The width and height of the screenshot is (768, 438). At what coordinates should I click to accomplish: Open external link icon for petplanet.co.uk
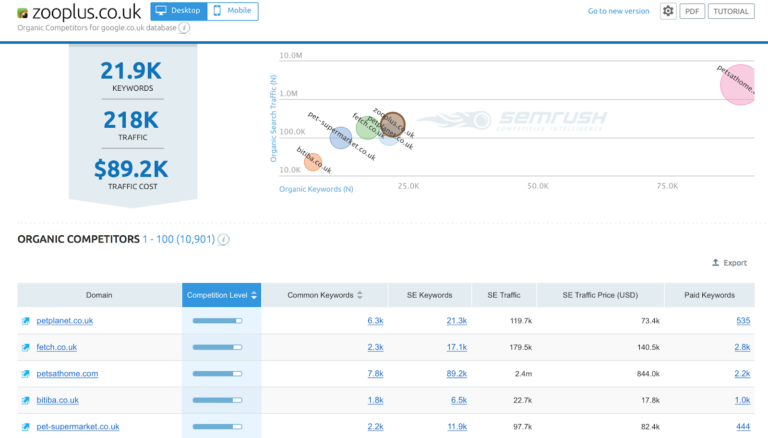point(25,321)
